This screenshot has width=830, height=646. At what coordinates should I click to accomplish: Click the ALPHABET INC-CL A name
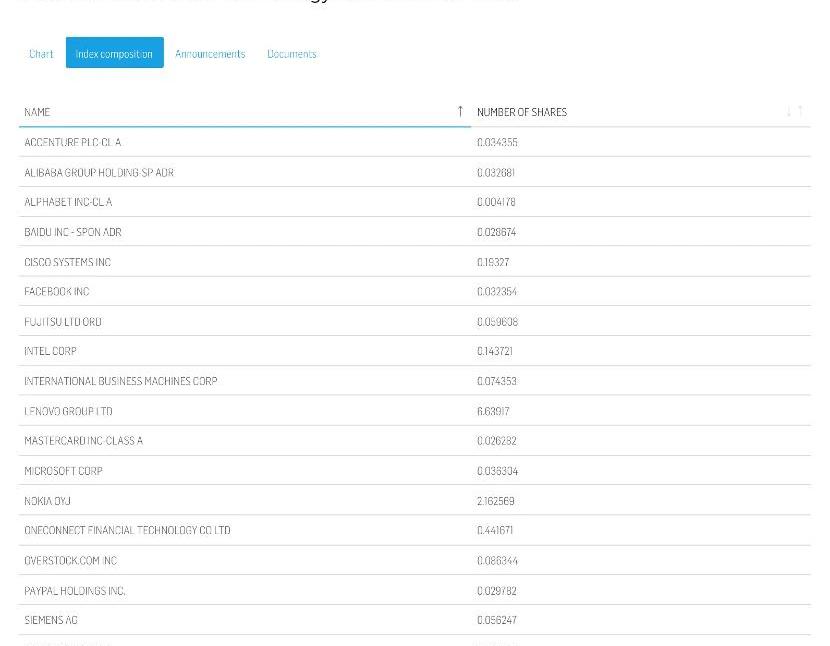tap(68, 202)
